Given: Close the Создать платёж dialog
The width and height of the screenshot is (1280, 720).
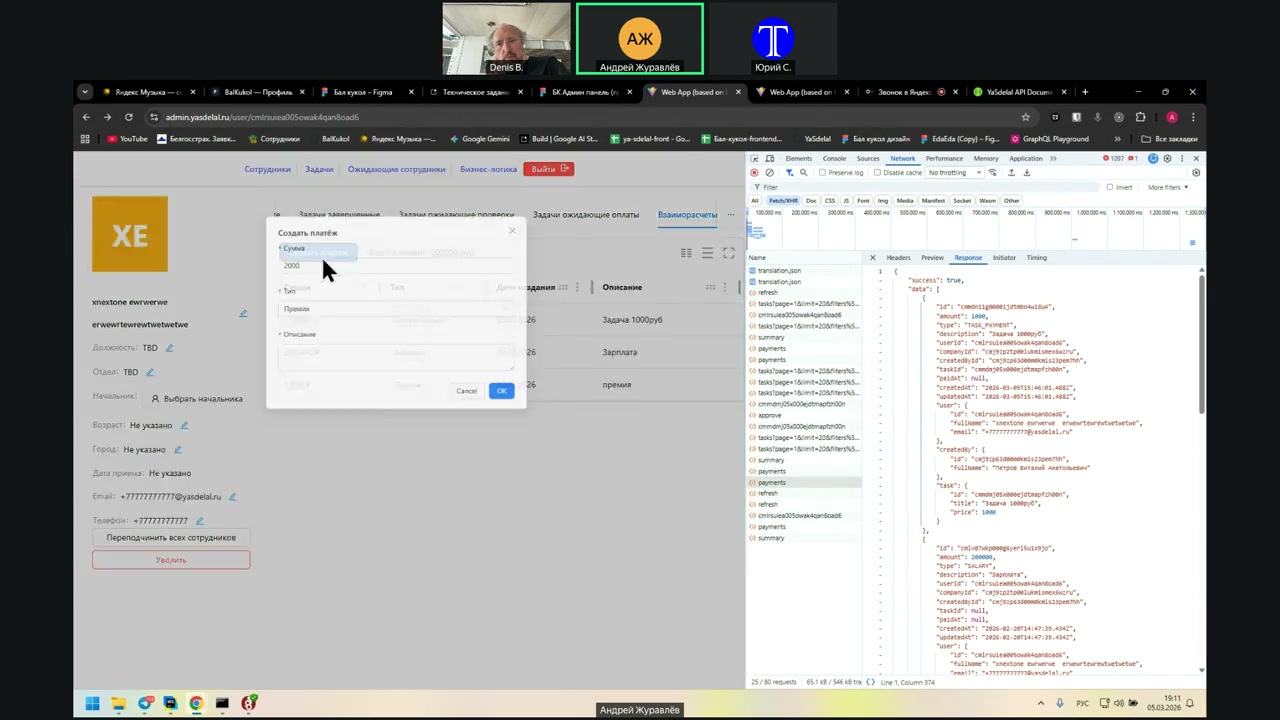Looking at the screenshot, I should click(512, 232).
